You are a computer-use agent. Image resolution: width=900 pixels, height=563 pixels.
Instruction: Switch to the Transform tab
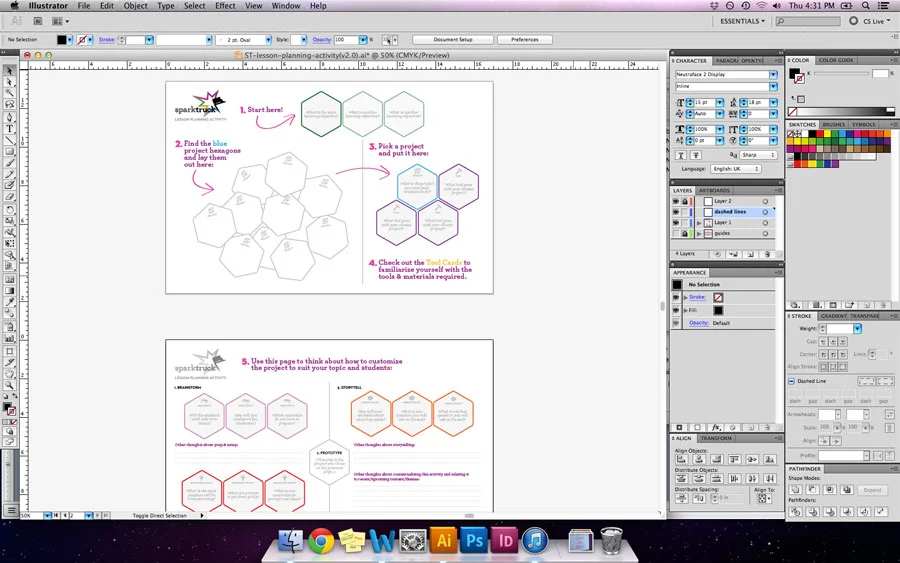point(716,438)
